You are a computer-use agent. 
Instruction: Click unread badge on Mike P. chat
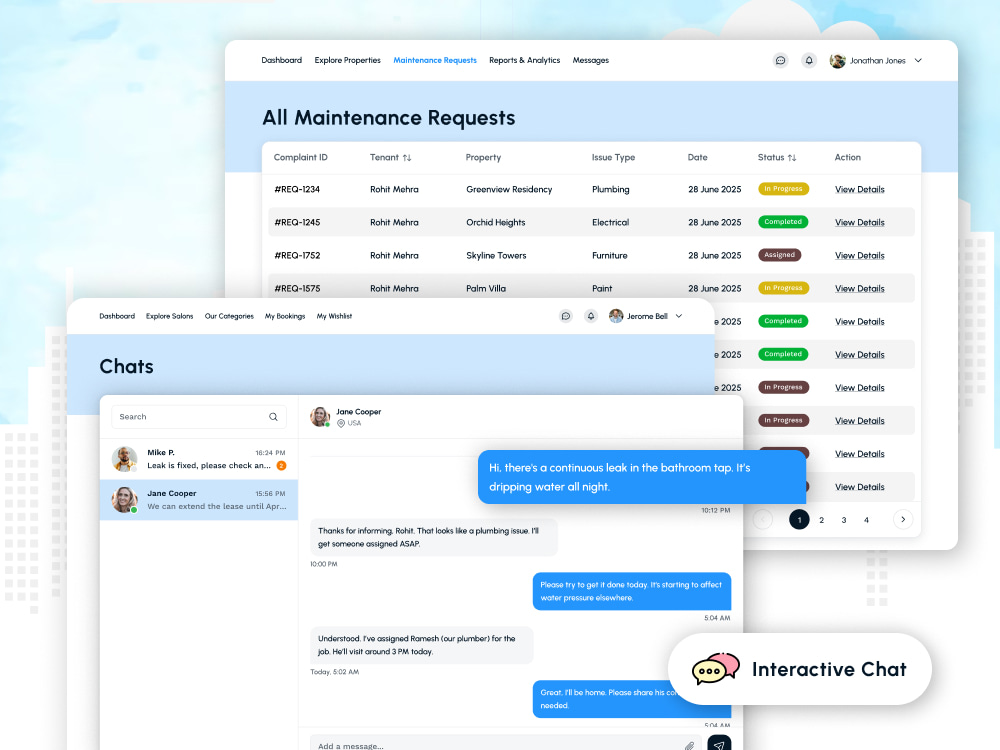tap(281, 466)
